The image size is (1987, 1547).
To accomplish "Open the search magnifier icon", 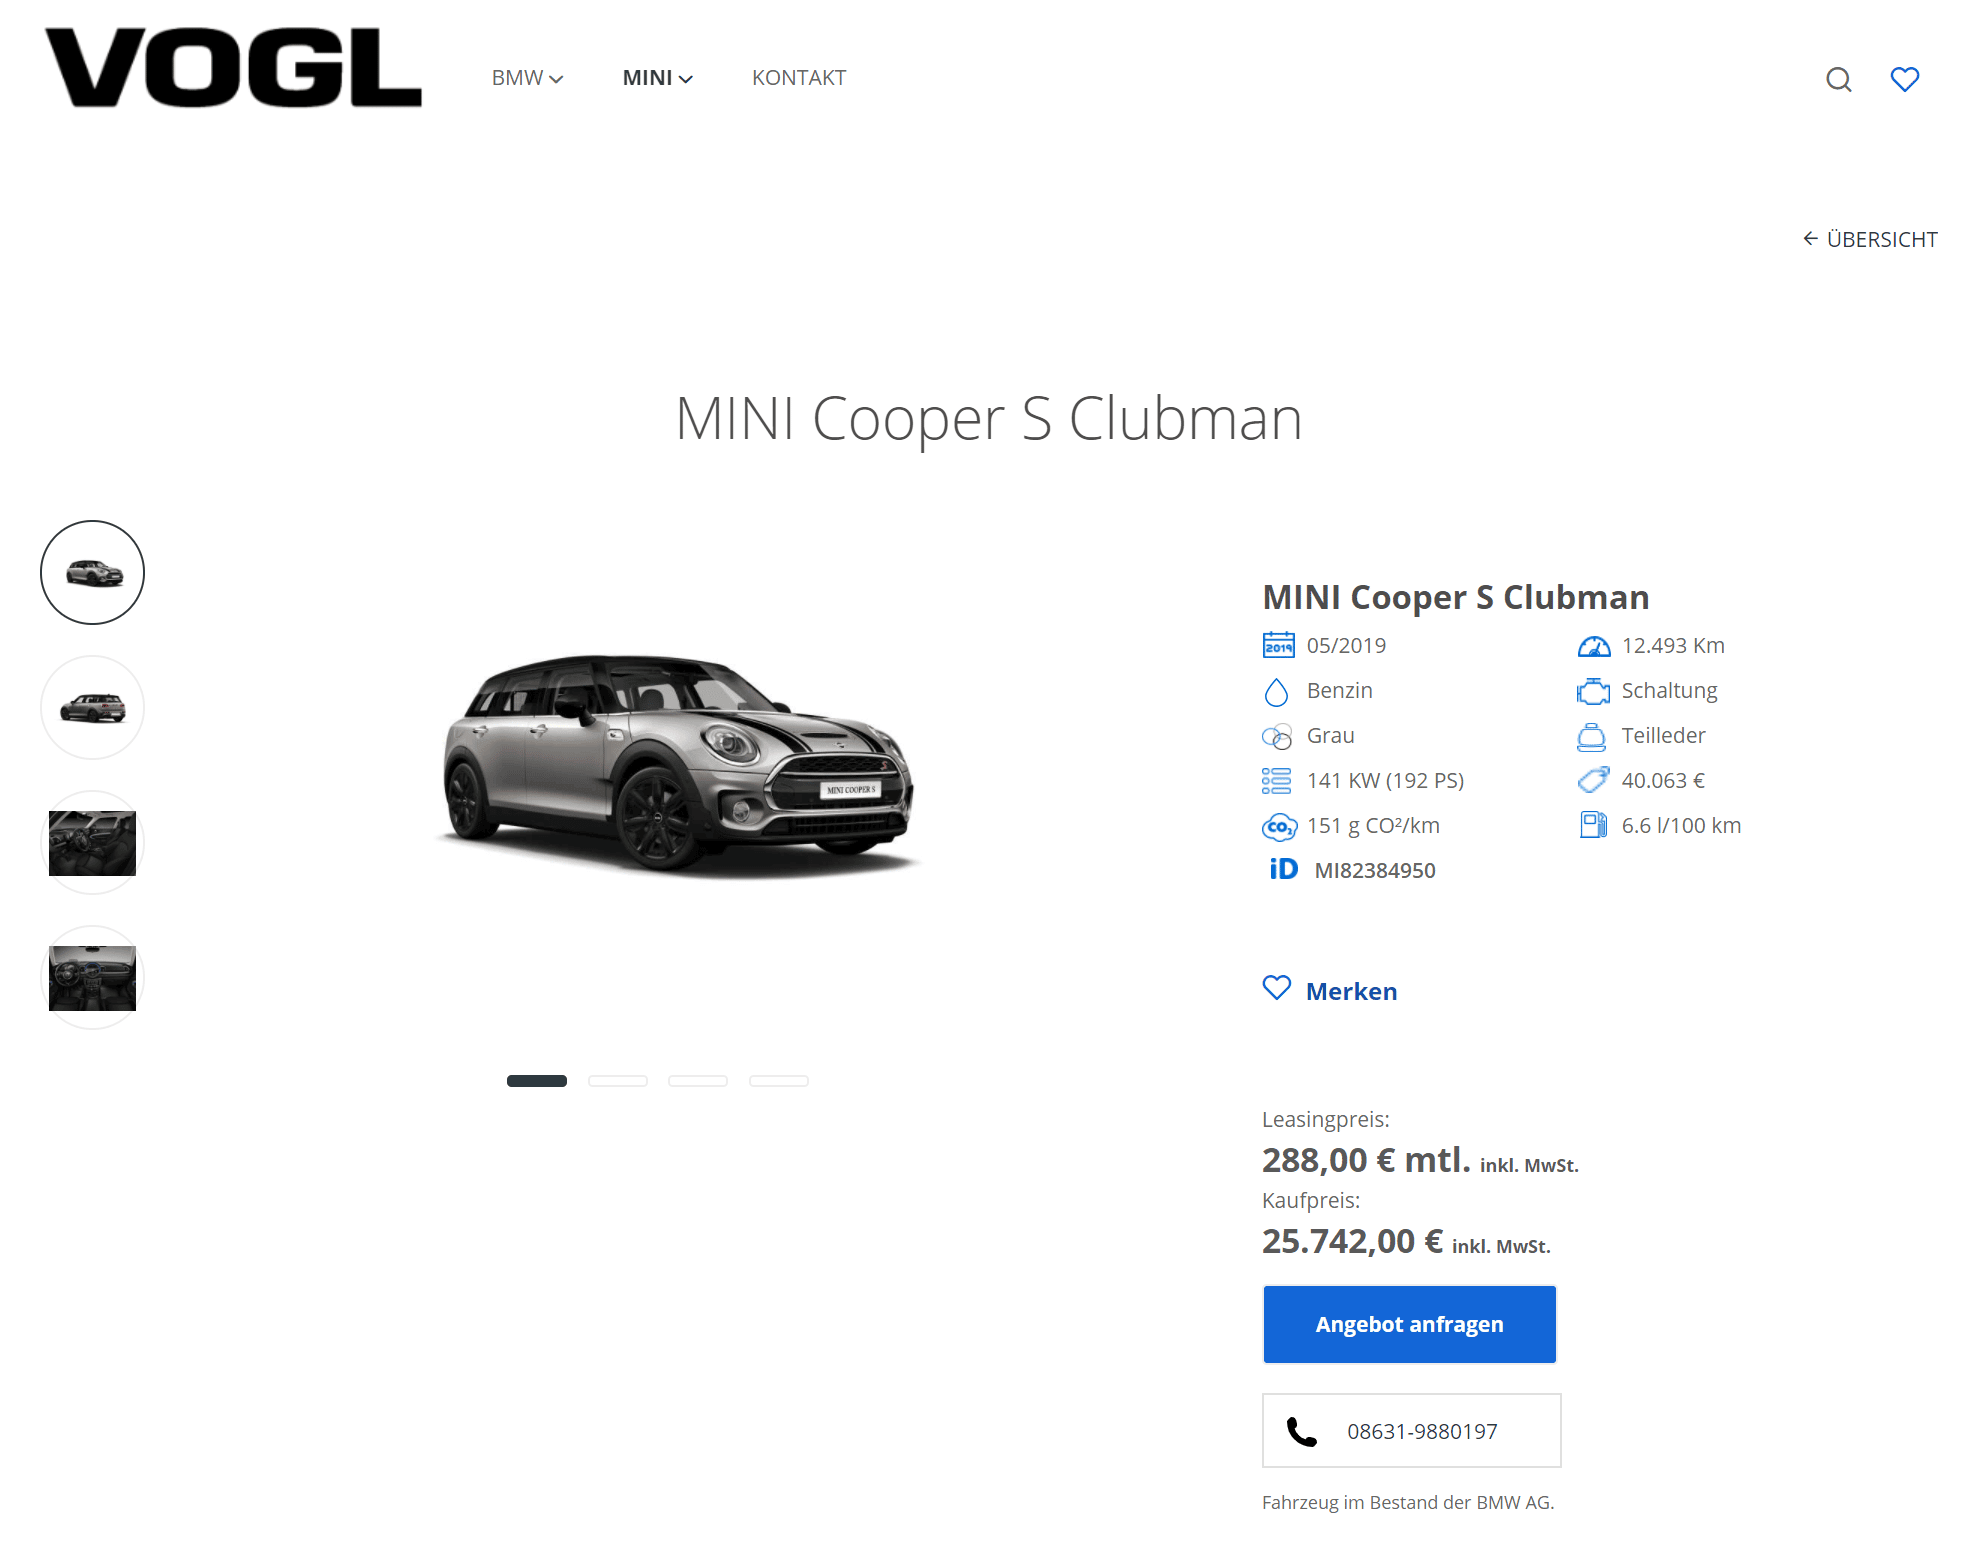I will 1838,79.
